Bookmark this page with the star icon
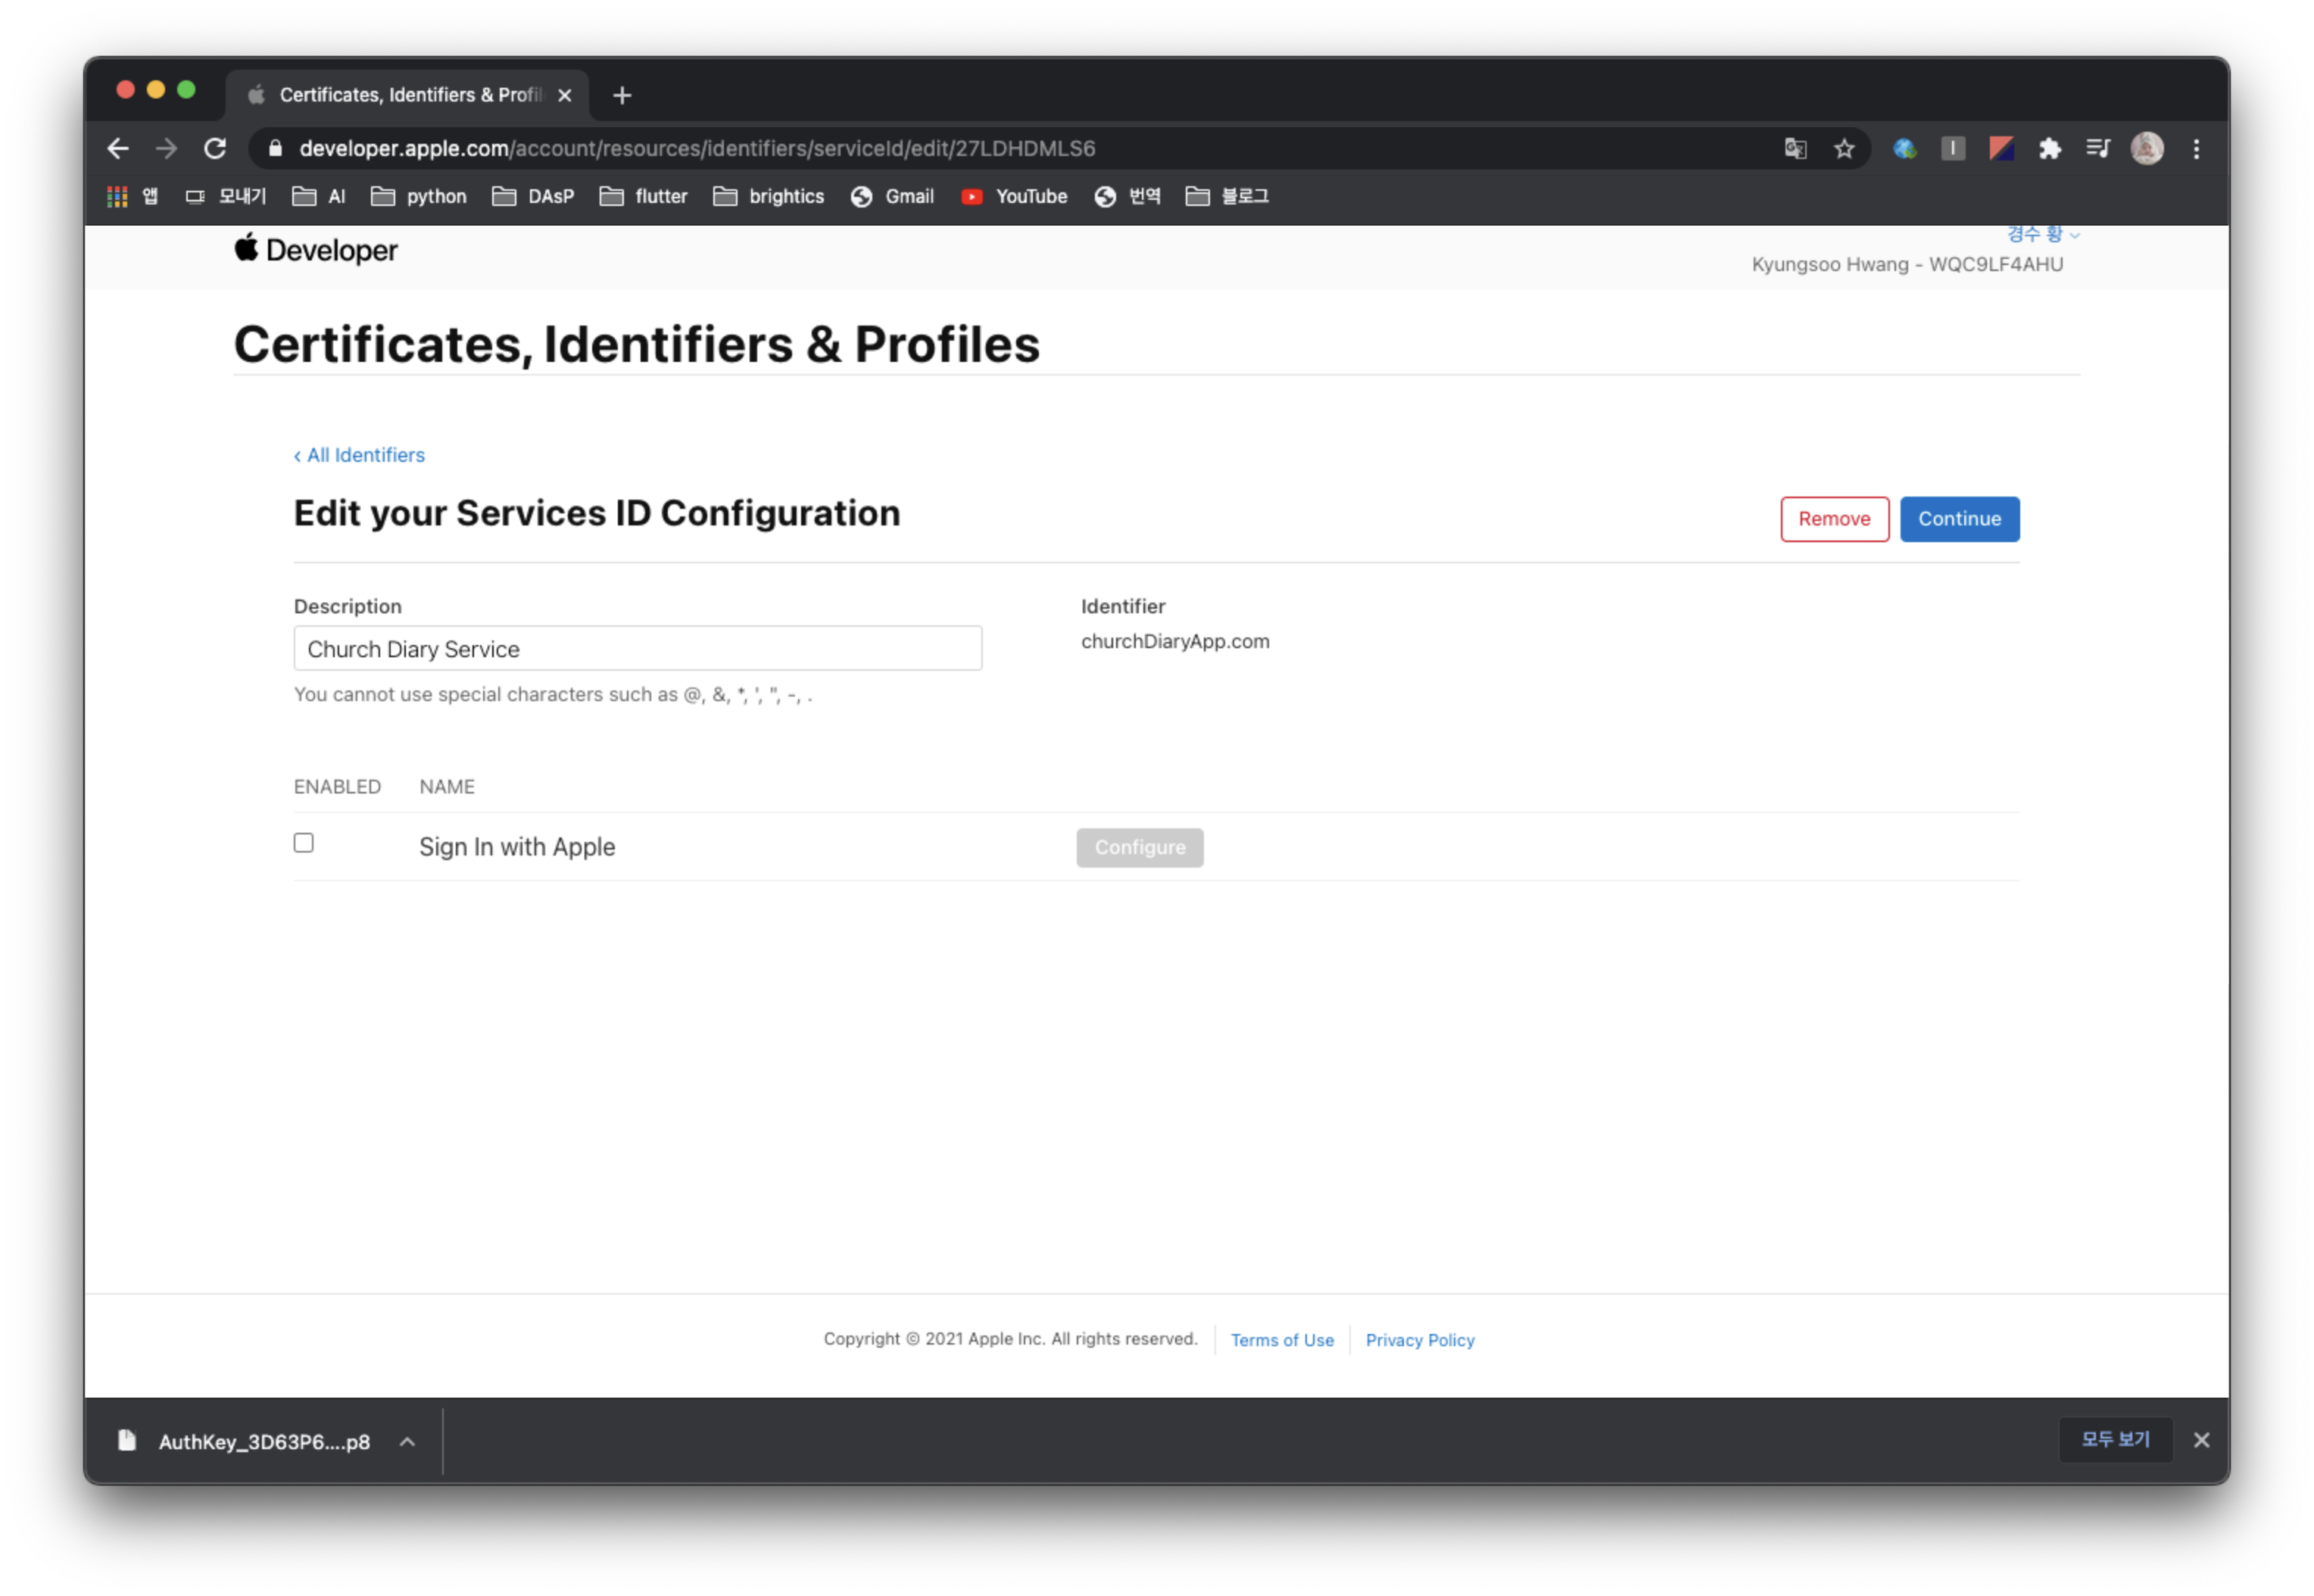Image resolution: width=2314 pixels, height=1596 pixels. point(1844,149)
